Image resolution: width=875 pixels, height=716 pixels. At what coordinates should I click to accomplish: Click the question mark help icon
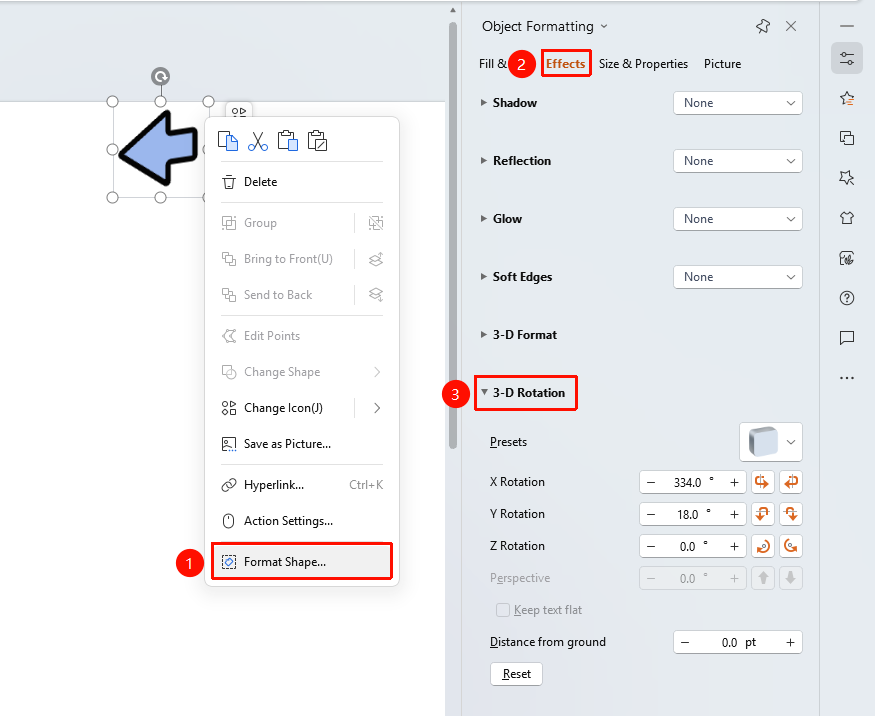coord(847,298)
